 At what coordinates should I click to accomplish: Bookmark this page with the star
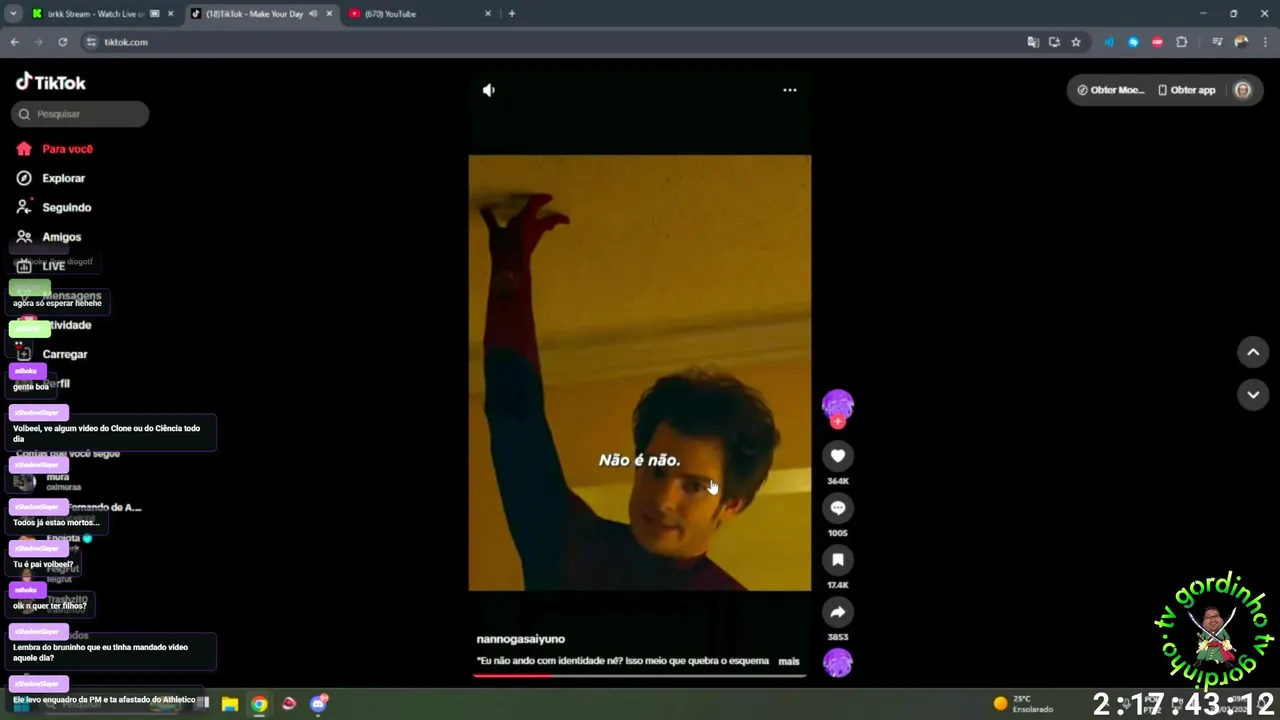point(1076,42)
